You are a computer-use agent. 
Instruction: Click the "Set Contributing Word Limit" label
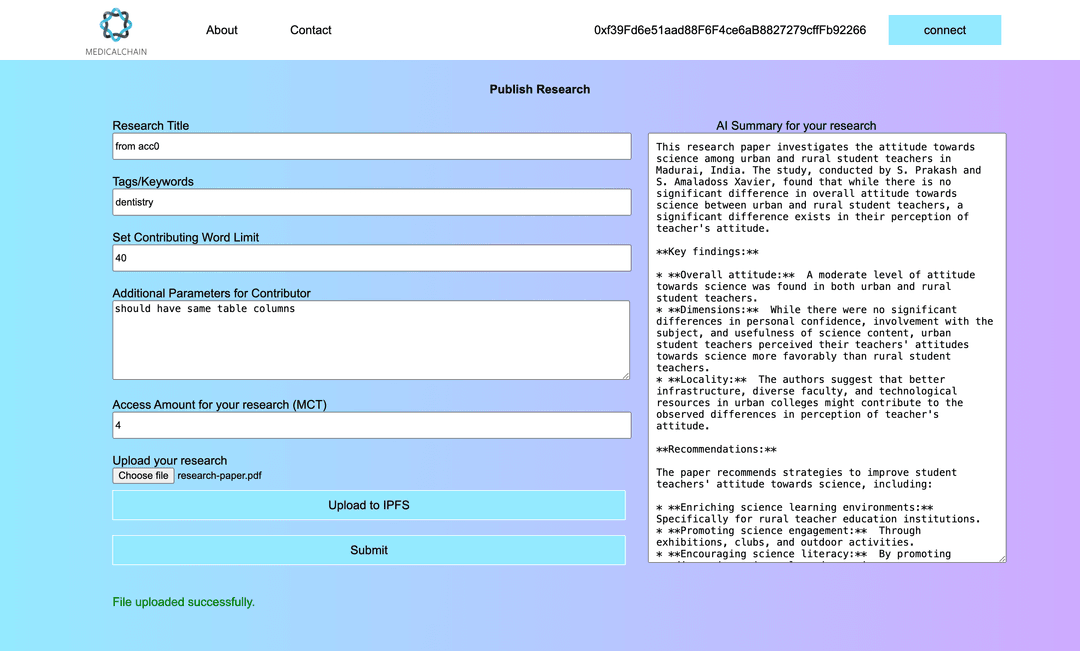click(x=186, y=238)
